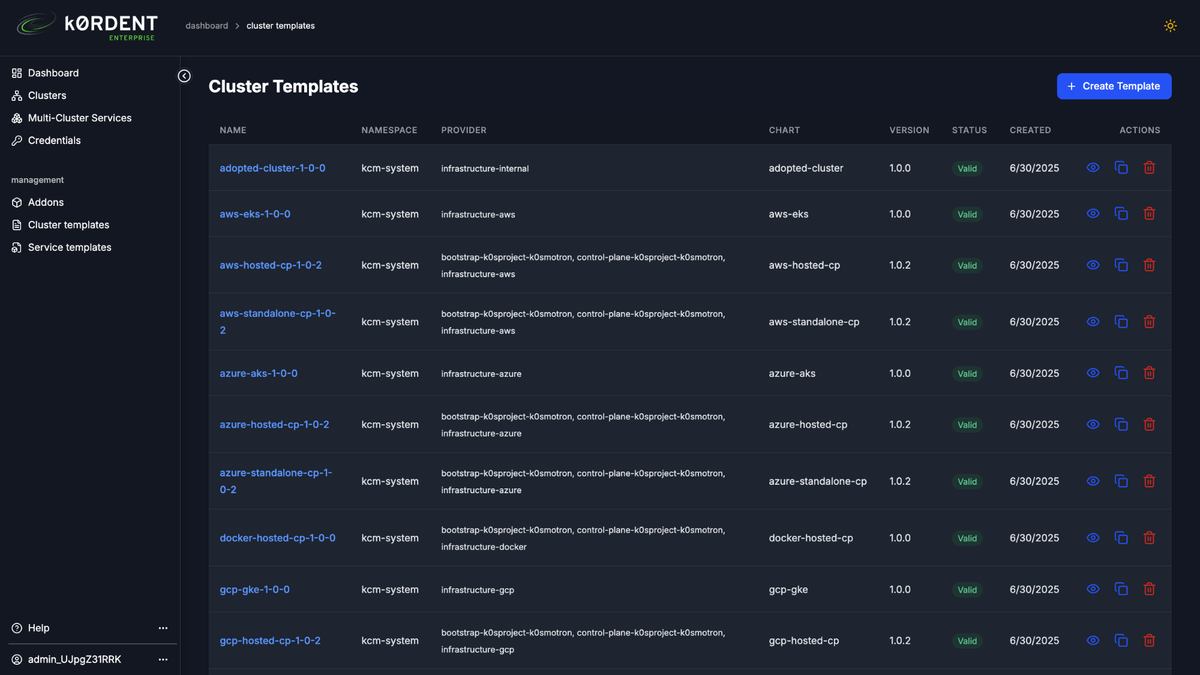Open the azure-standalone-cp-1-0-2 template link
The width and height of the screenshot is (1200, 675).
tap(276, 481)
